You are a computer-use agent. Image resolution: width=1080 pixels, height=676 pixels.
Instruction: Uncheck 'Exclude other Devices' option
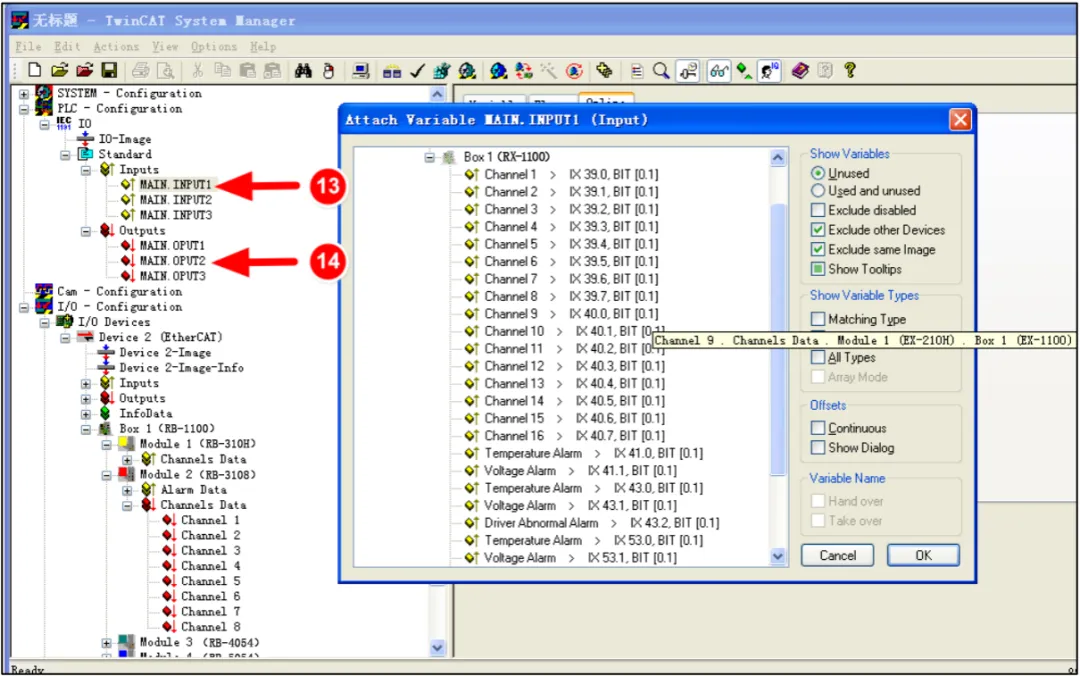[819, 230]
